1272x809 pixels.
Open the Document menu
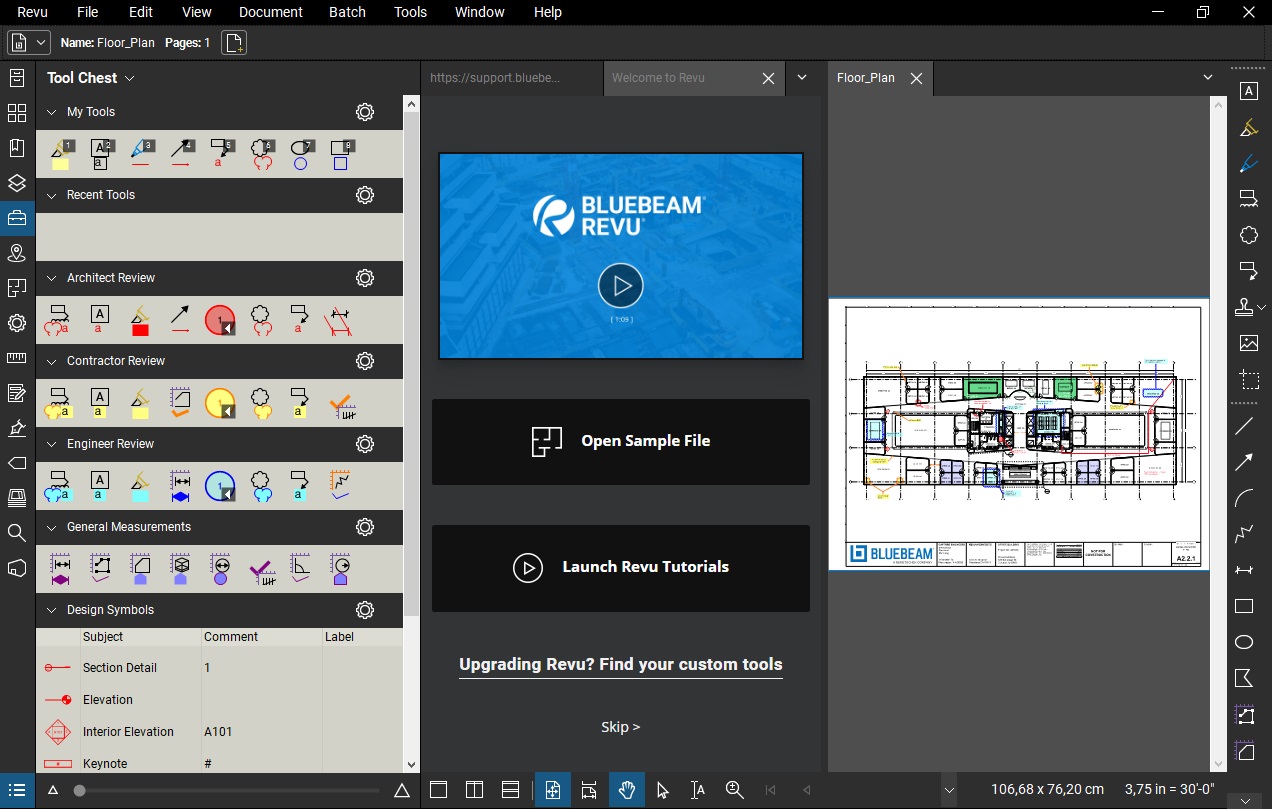(x=270, y=12)
